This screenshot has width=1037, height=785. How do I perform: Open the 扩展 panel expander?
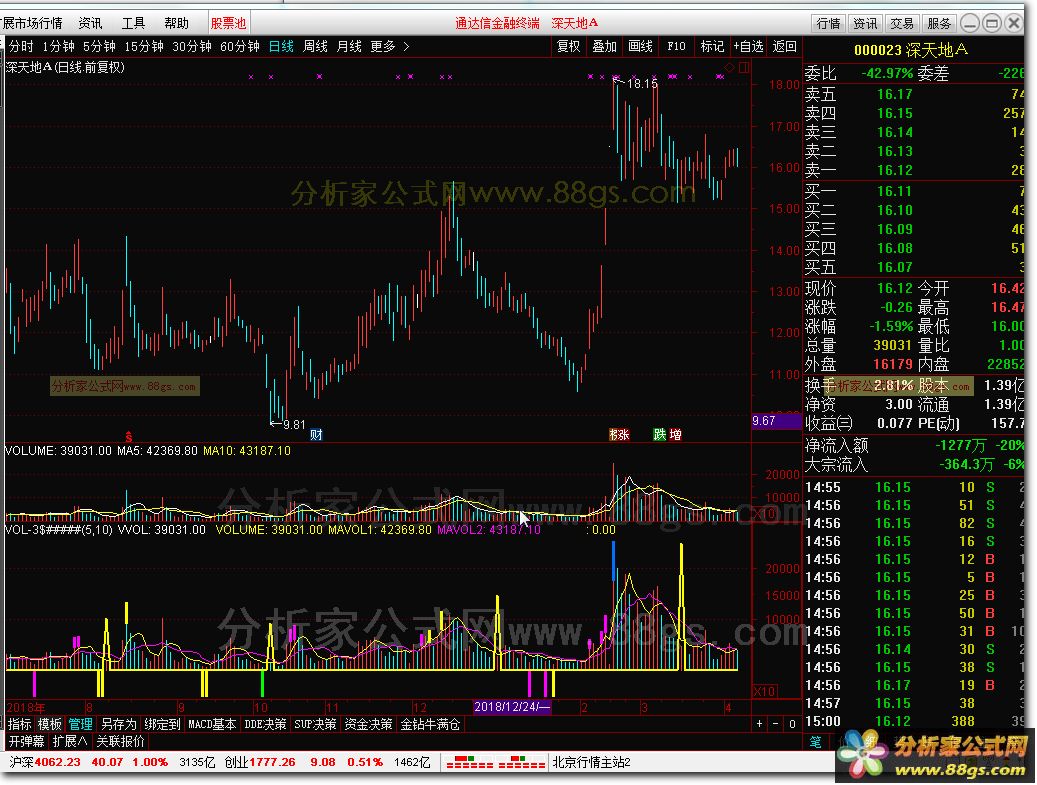69,741
